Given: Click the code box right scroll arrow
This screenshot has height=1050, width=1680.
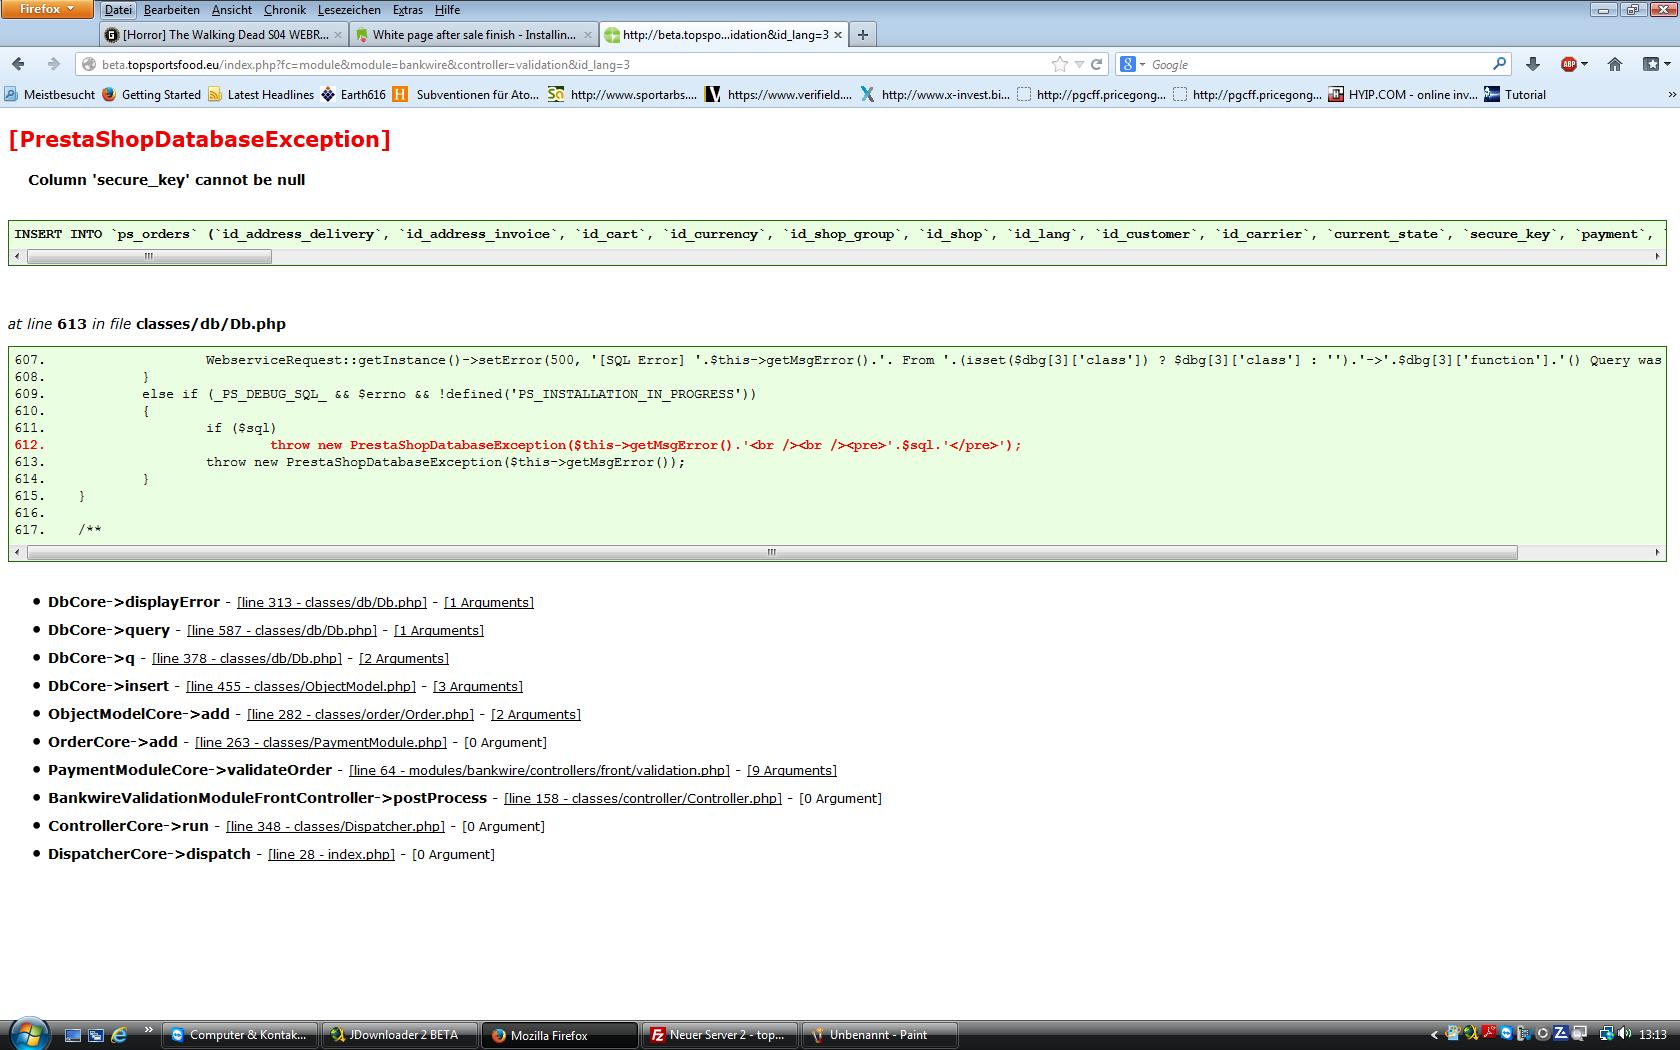Looking at the screenshot, I should click(x=1658, y=553).
